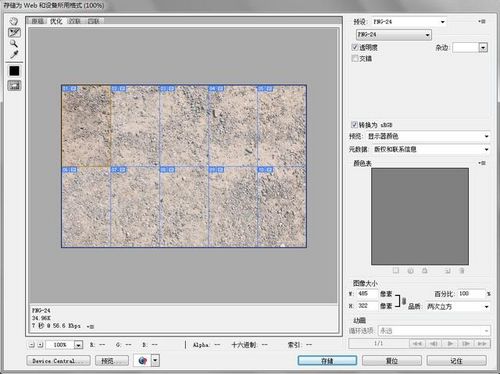Screen dimensions: 500x374
Task: Click the image width W input field
Action: [367, 294]
